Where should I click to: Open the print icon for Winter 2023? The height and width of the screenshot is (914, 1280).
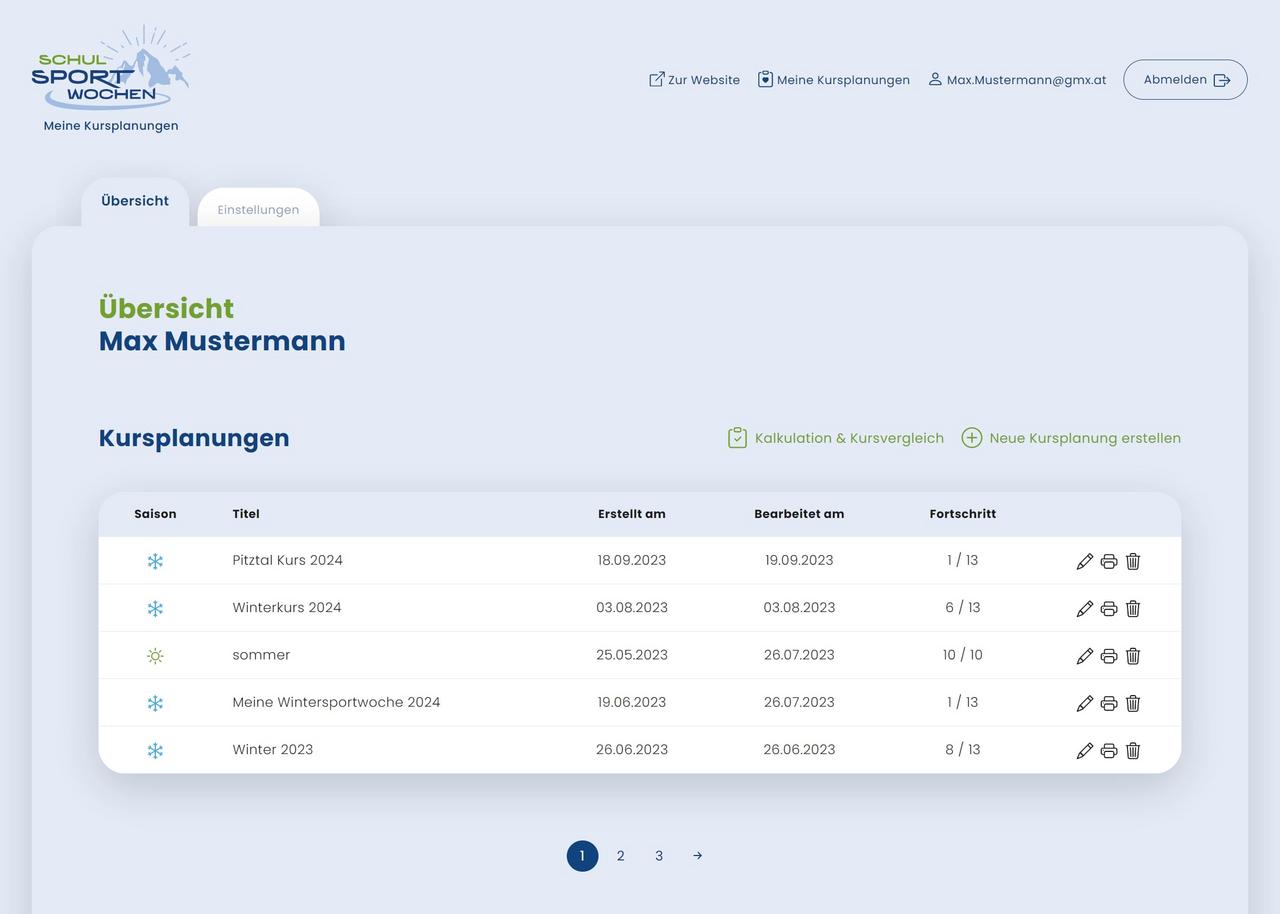1109,750
